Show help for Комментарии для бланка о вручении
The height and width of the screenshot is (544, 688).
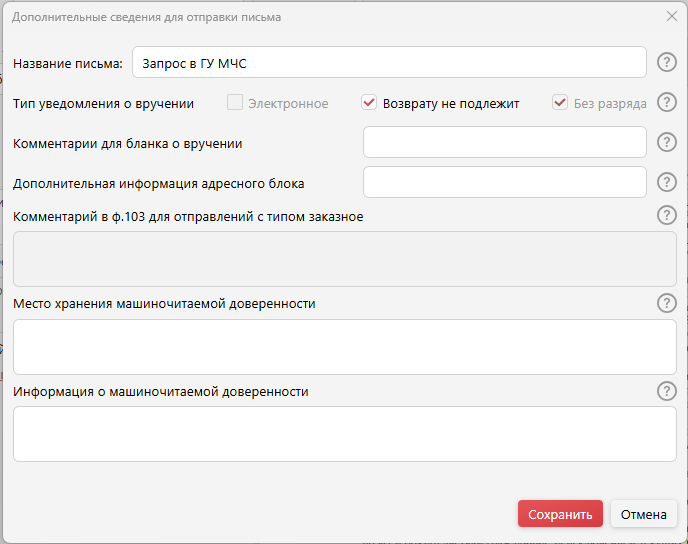(667, 142)
